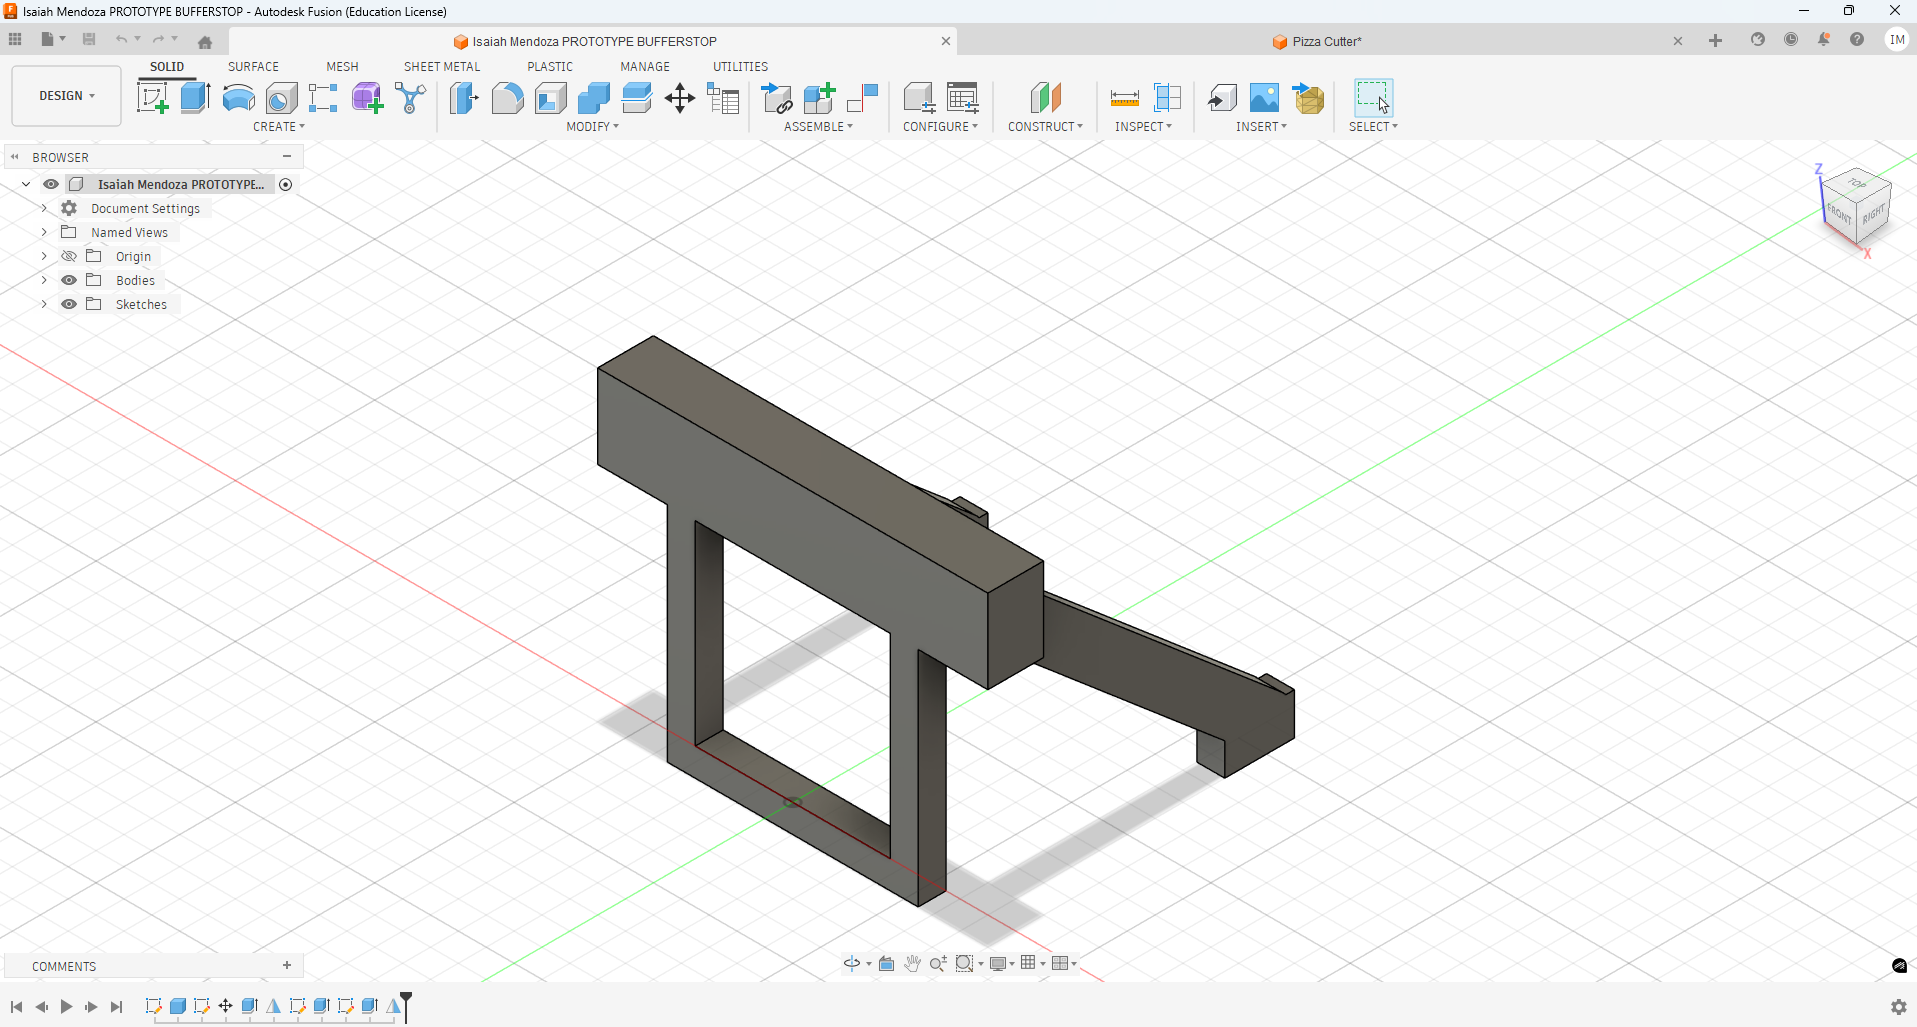
Task: Open the Rectangular Pattern tool
Action: pos(323,98)
